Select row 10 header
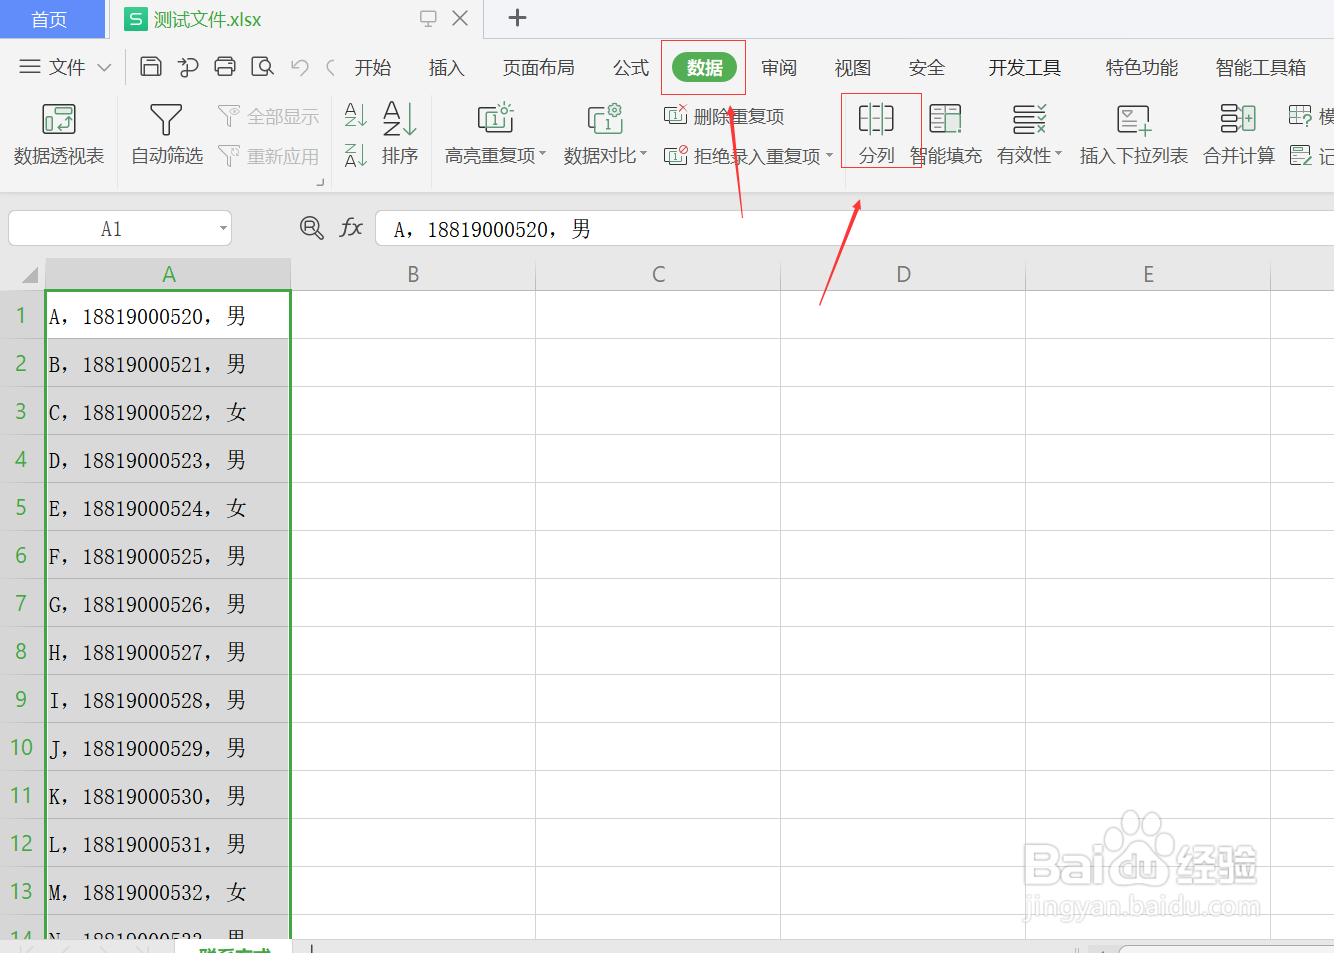1334x953 pixels. pos(21,747)
